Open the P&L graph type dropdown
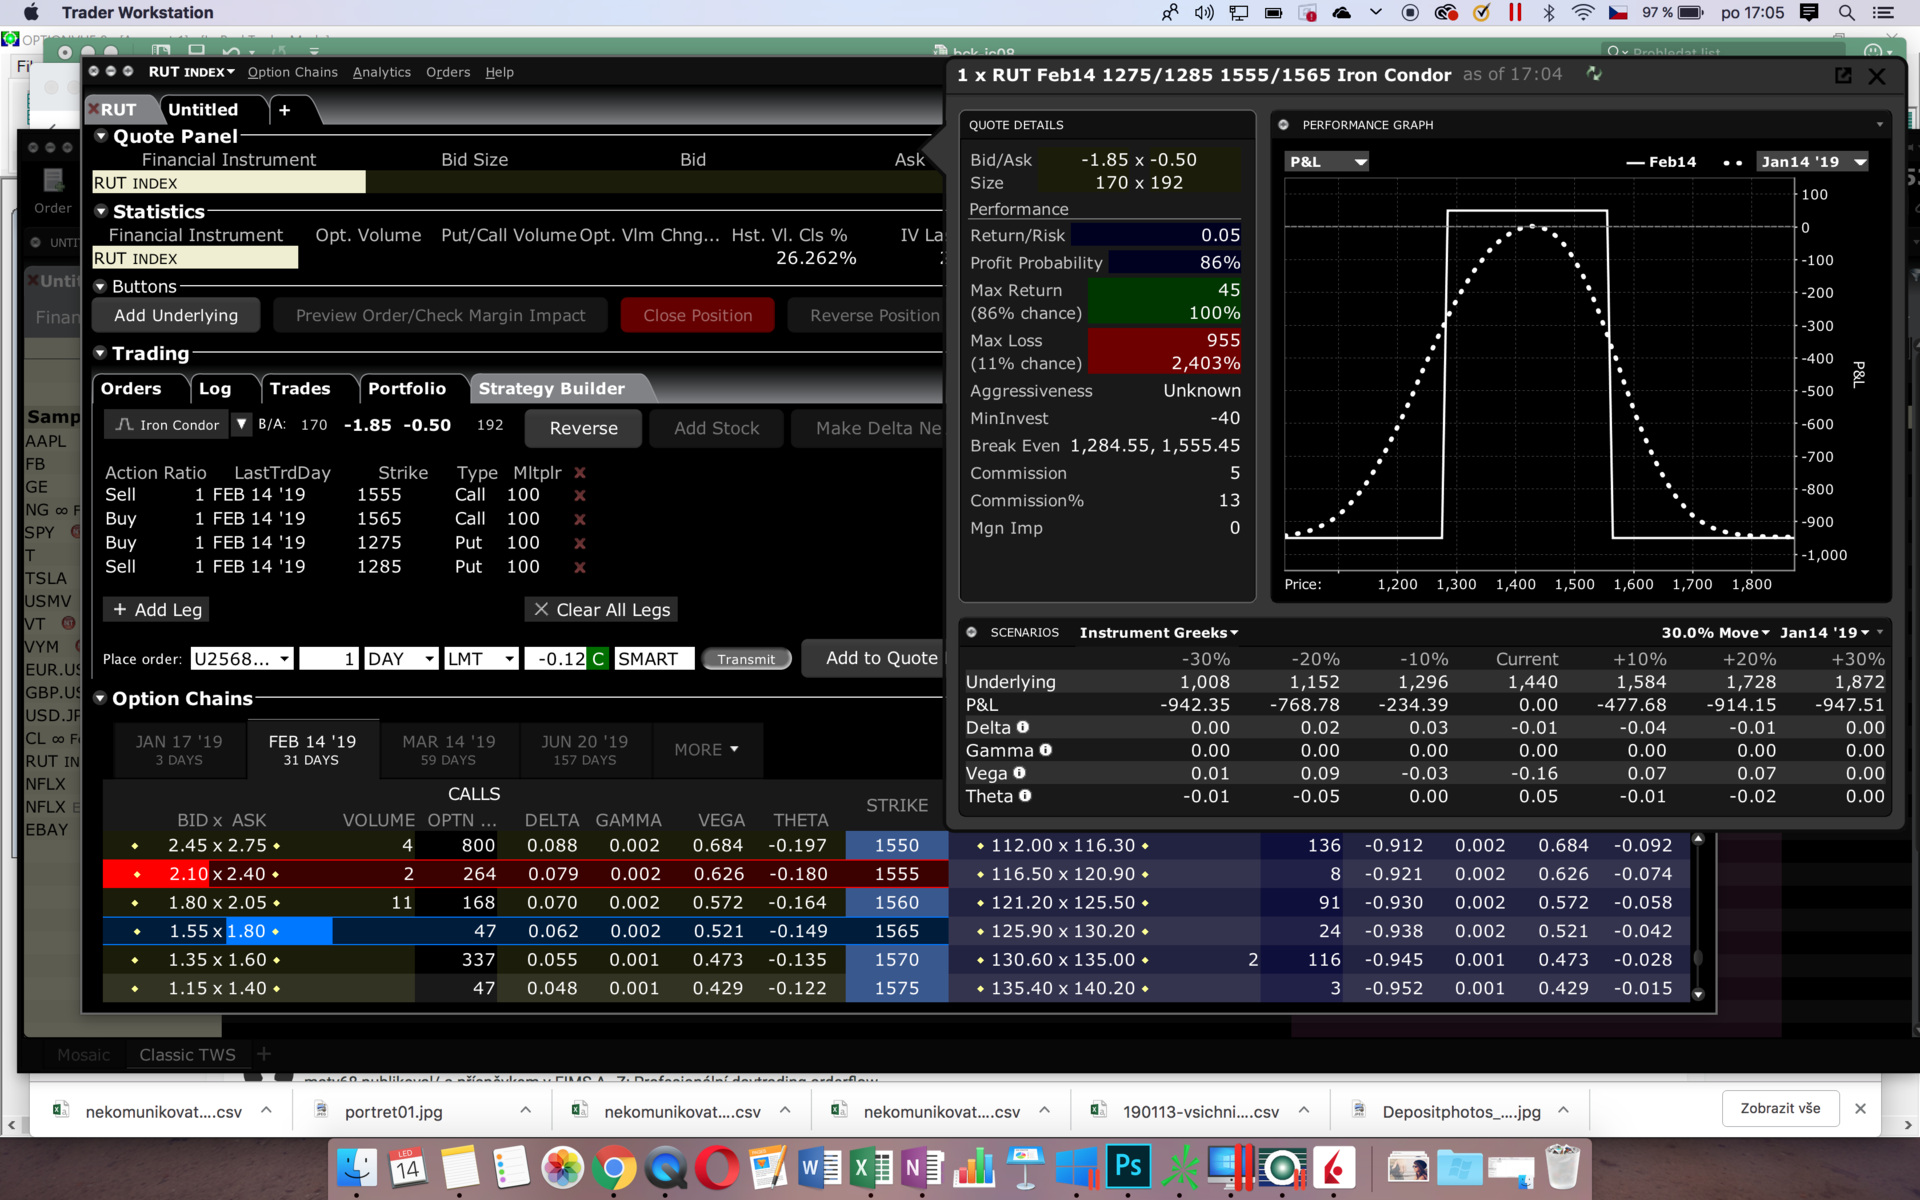The width and height of the screenshot is (1920, 1200). pyautogui.click(x=1327, y=162)
